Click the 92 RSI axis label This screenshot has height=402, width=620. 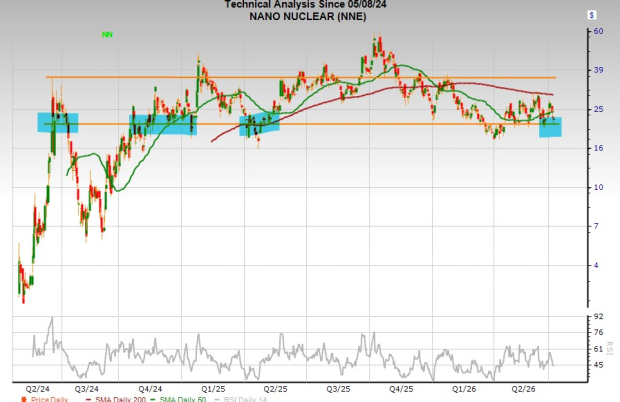pyautogui.click(x=598, y=316)
